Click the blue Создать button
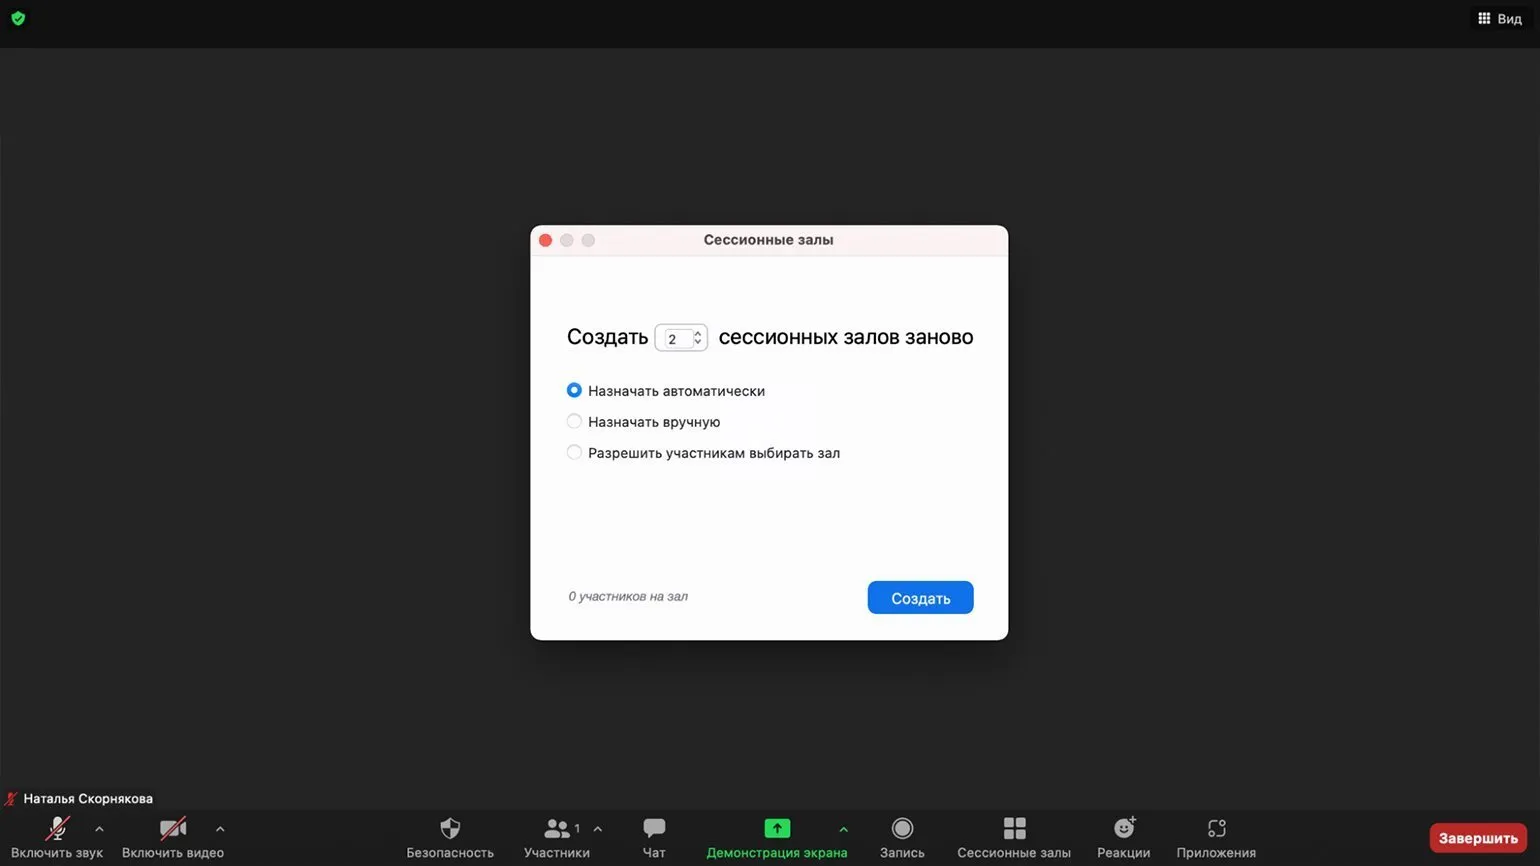 920,598
